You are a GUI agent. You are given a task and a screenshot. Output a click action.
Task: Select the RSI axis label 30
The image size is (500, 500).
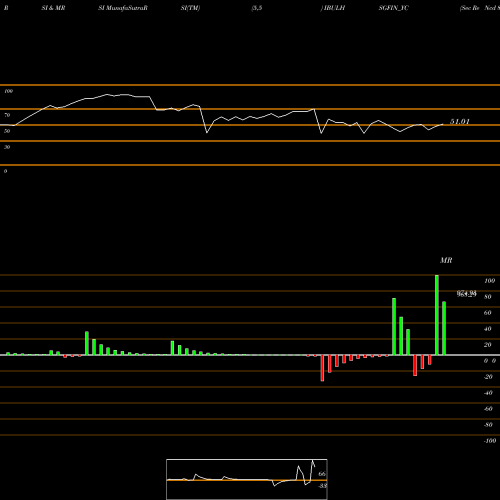click(7, 147)
